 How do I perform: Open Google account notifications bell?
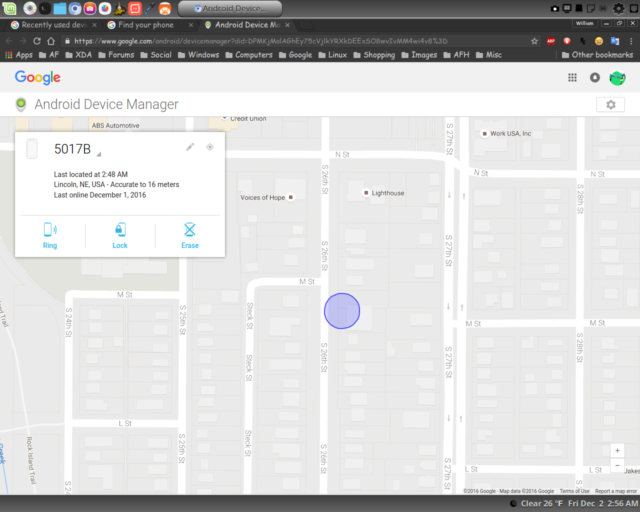click(x=595, y=78)
